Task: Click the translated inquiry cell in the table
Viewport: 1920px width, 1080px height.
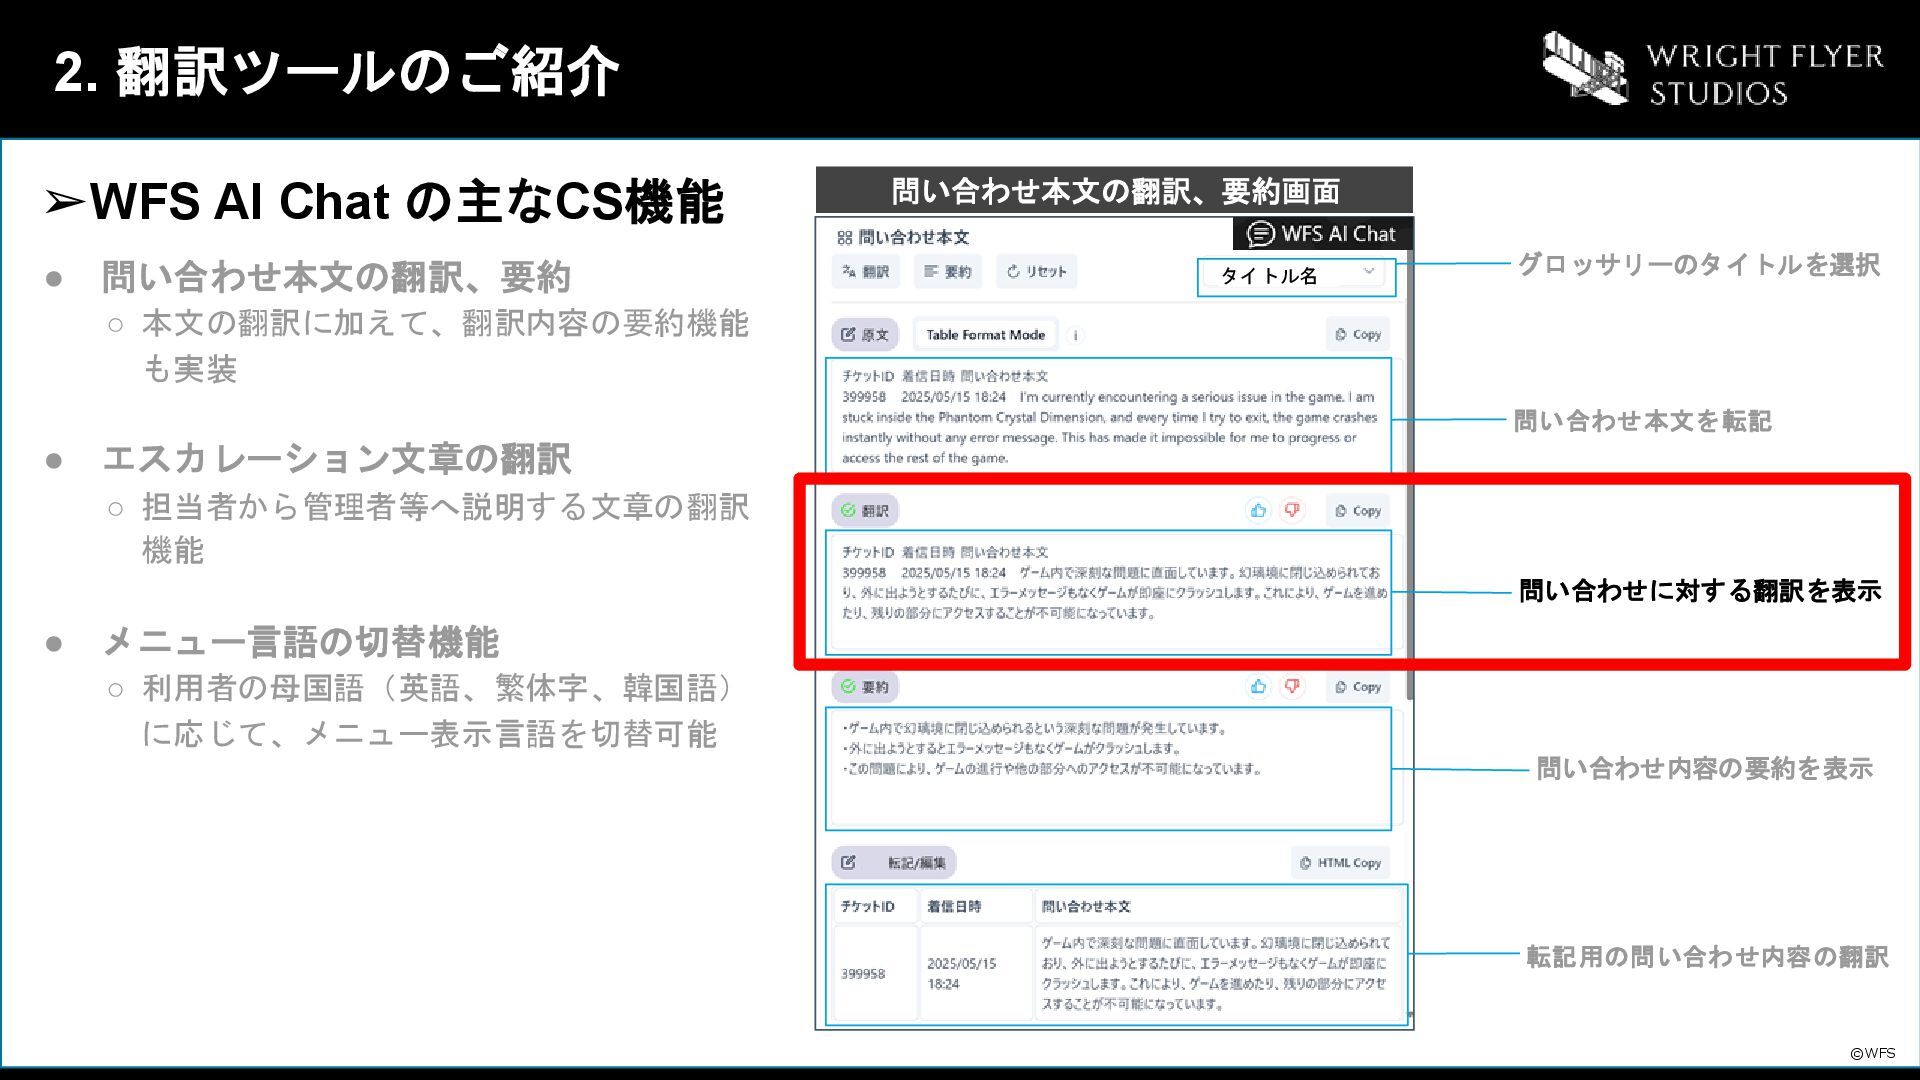Action: [x=1217, y=973]
